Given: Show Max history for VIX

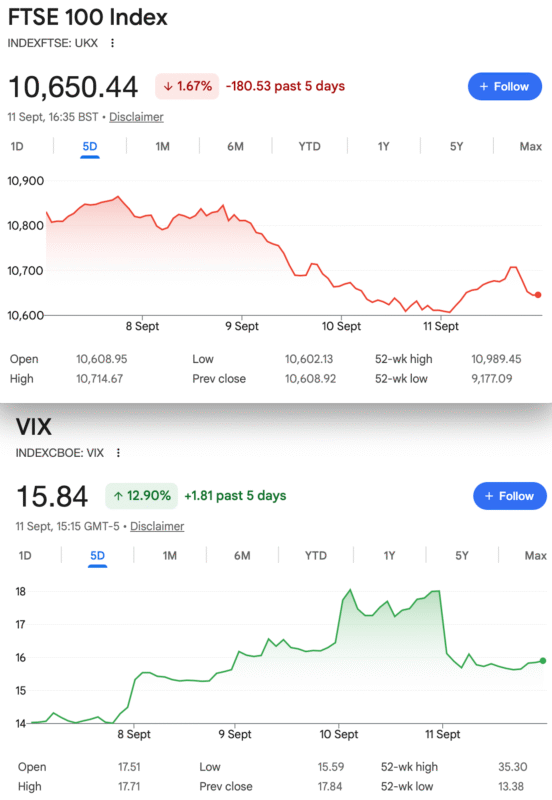Looking at the screenshot, I should tap(536, 556).
